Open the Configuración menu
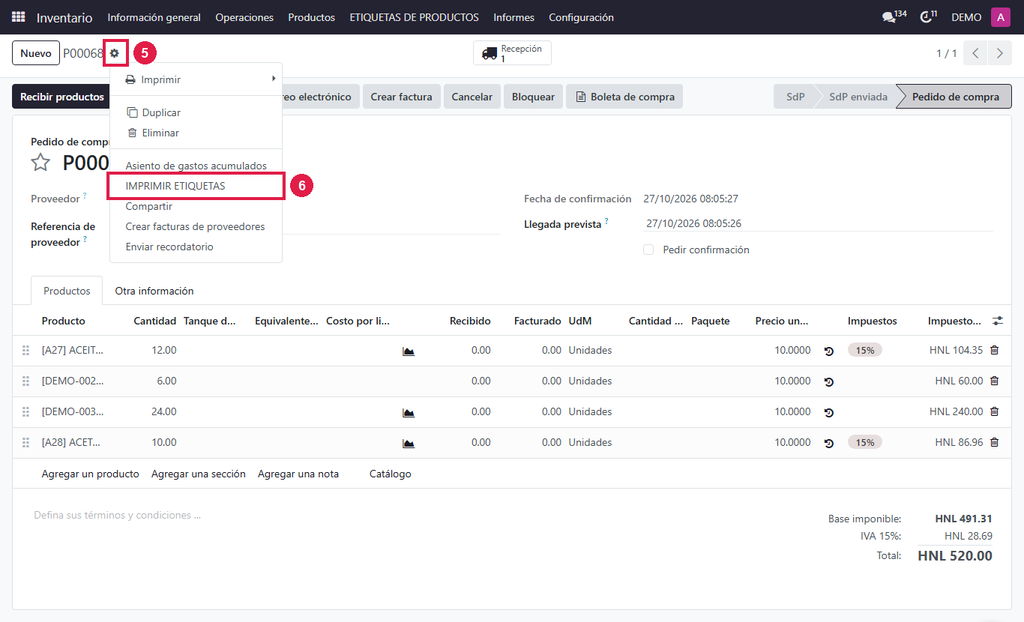Image resolution: width=1024 pixels, height=622 pixels. pyautogui.click(x=581, y=18)
